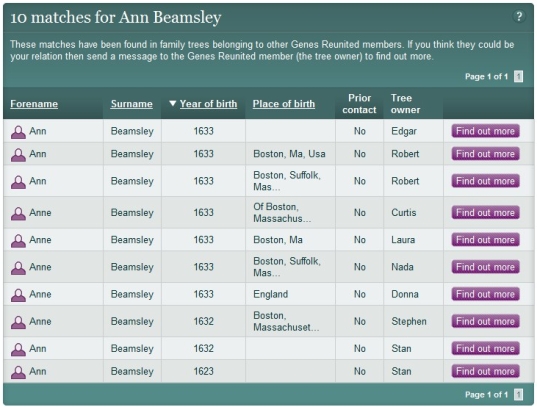Sort results by Forename column
The image size is (537, 407).
pos(34,104)
